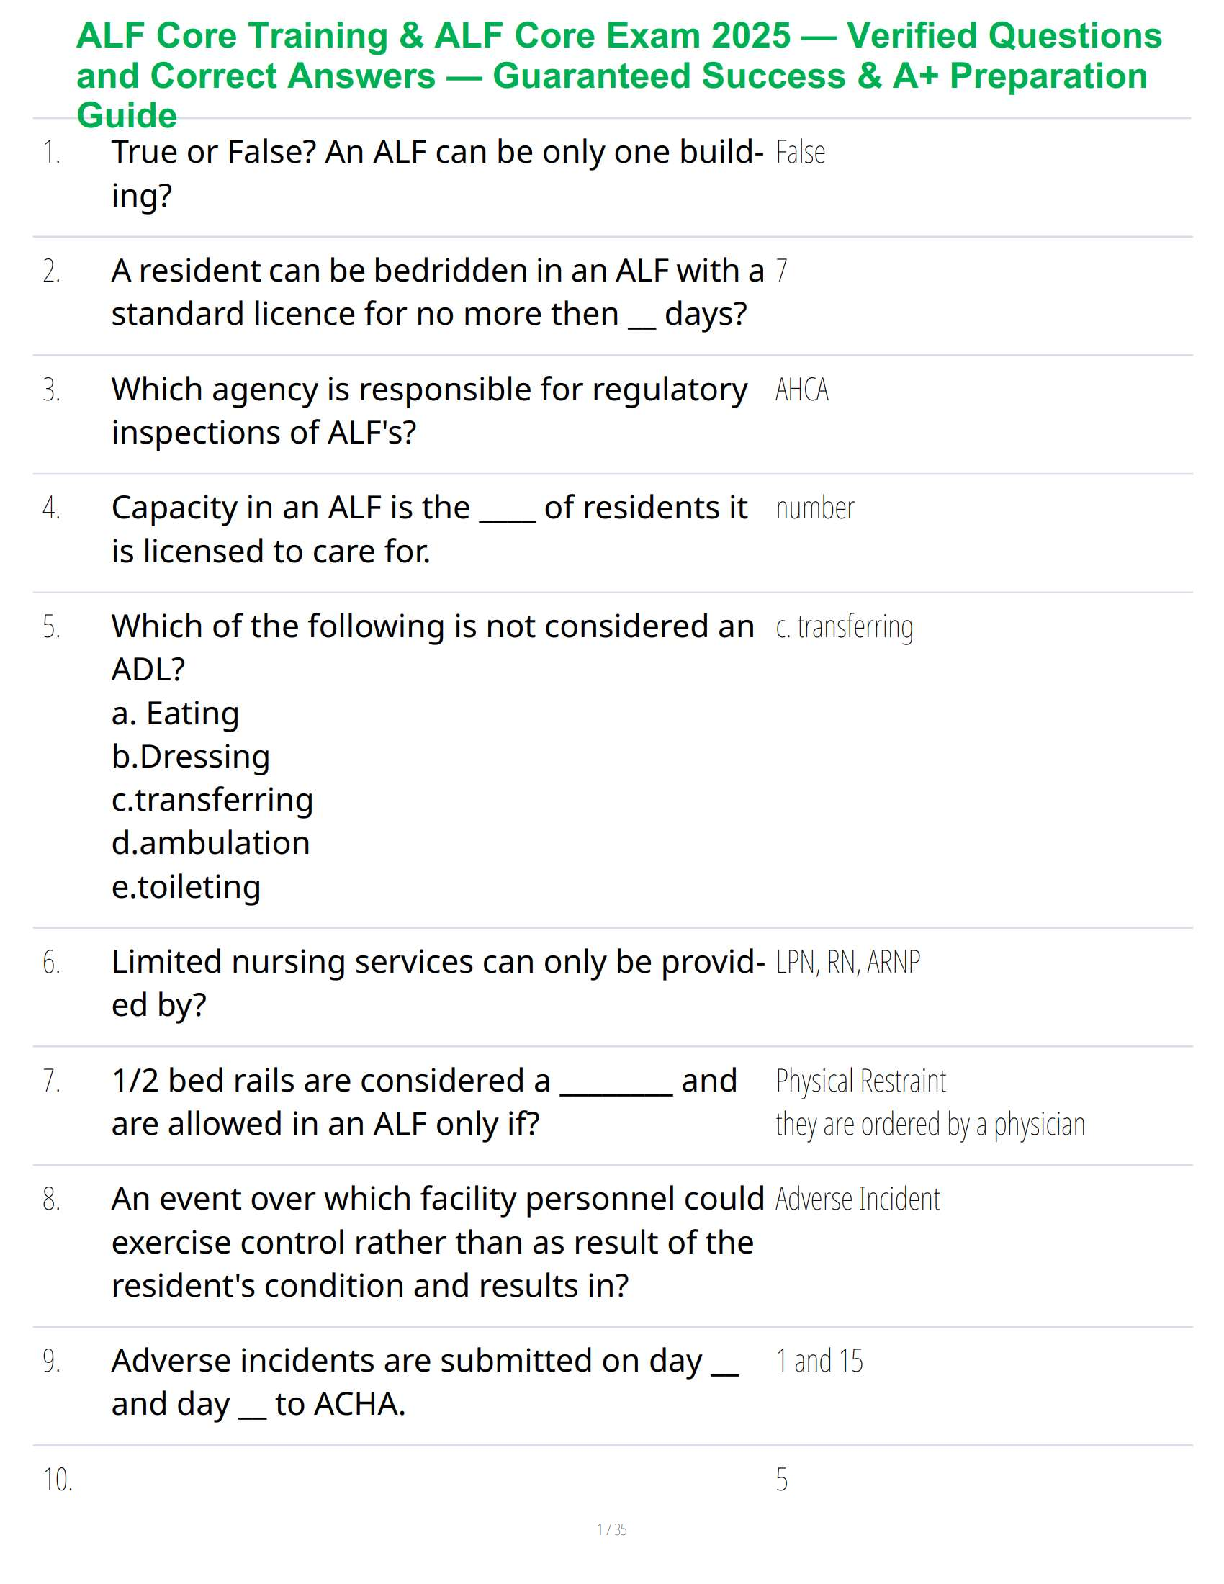Click option "d.ambulation" in the list
This screenshot has height=1584, width=1224.
point(210,843)
